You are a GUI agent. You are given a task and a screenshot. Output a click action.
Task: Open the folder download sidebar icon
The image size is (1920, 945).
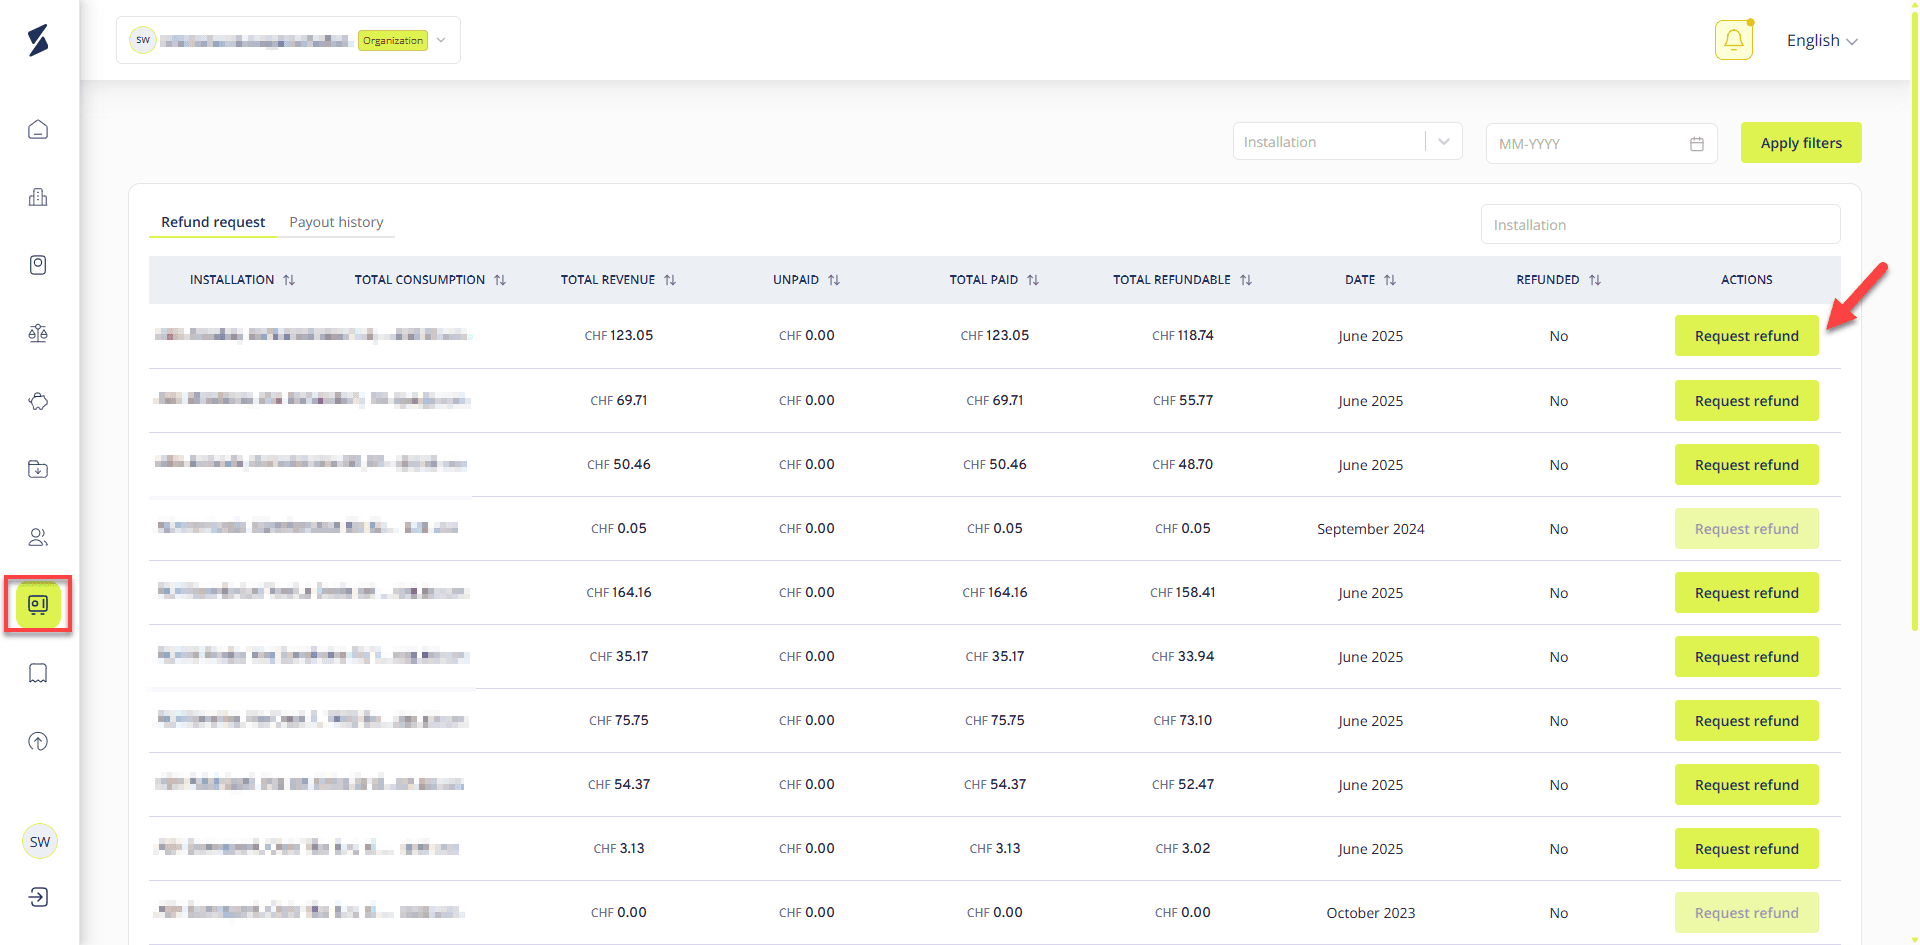(38, 469)
